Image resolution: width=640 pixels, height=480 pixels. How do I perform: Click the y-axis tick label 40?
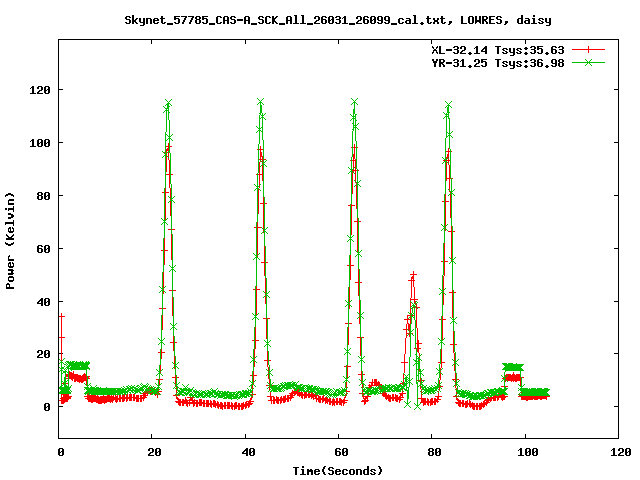point(43,302)
